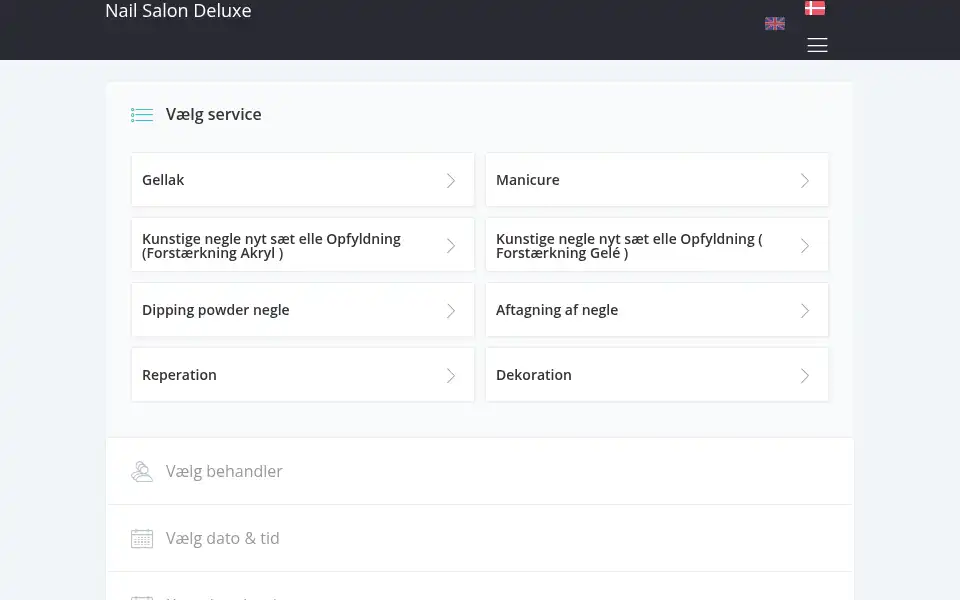Click chevron on Dipping powder negle card
The image size is (960, 600).
[451, 310]
